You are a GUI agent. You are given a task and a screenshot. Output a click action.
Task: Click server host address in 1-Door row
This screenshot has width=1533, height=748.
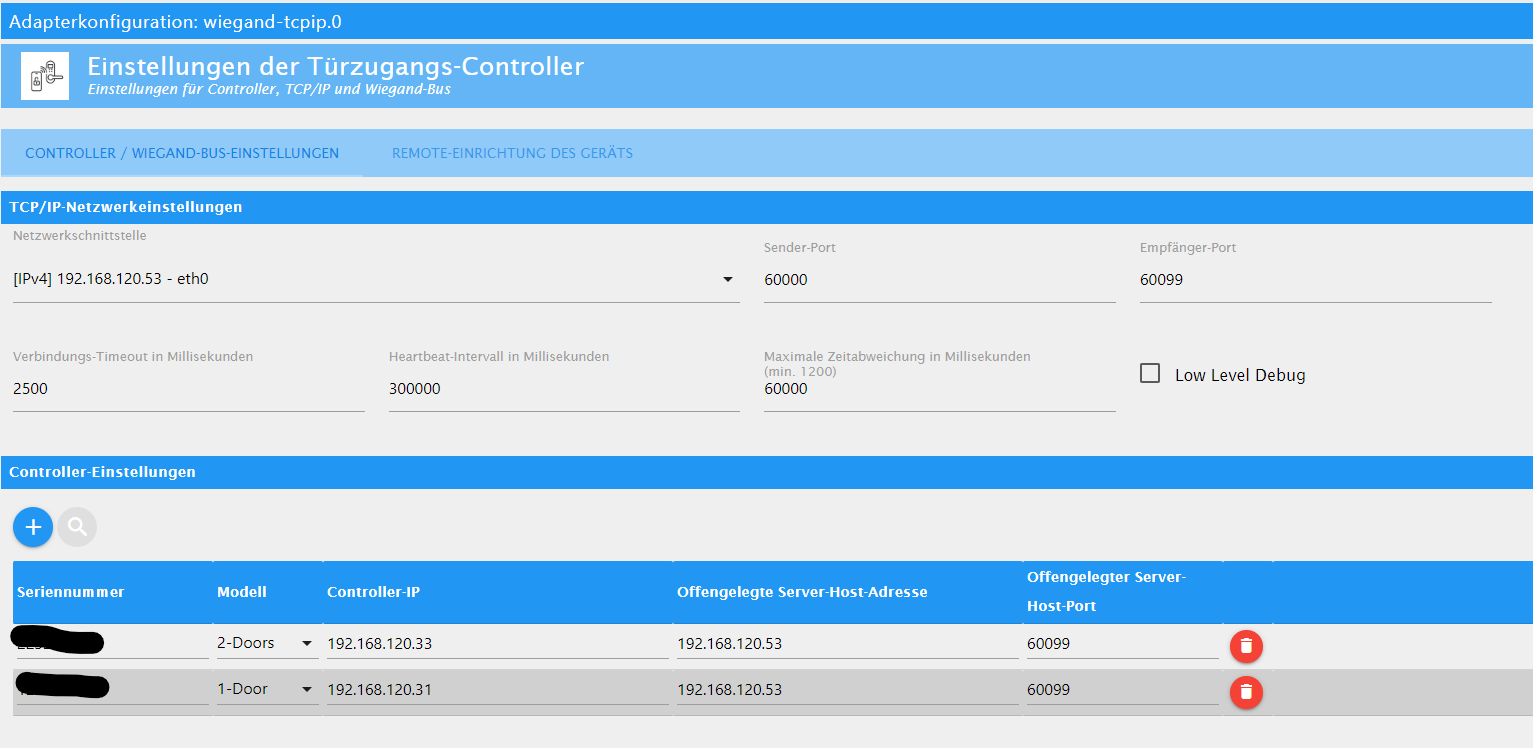(x=848, y=689)
